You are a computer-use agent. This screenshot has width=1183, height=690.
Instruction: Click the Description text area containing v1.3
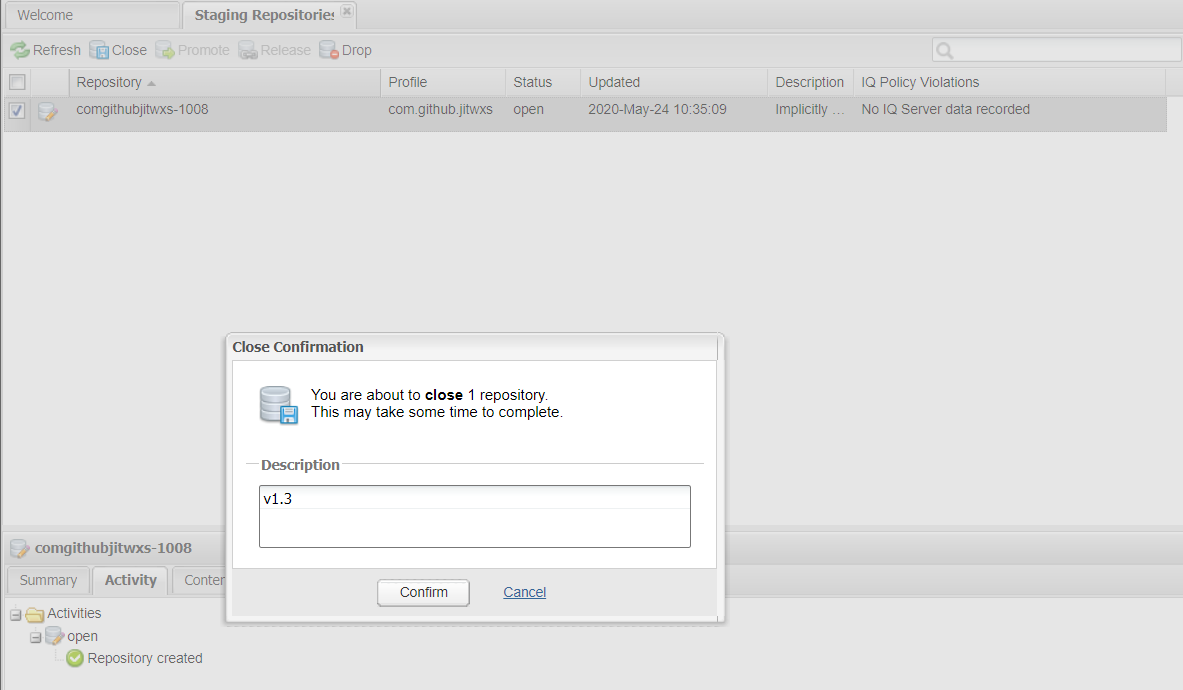pos(475,517)
